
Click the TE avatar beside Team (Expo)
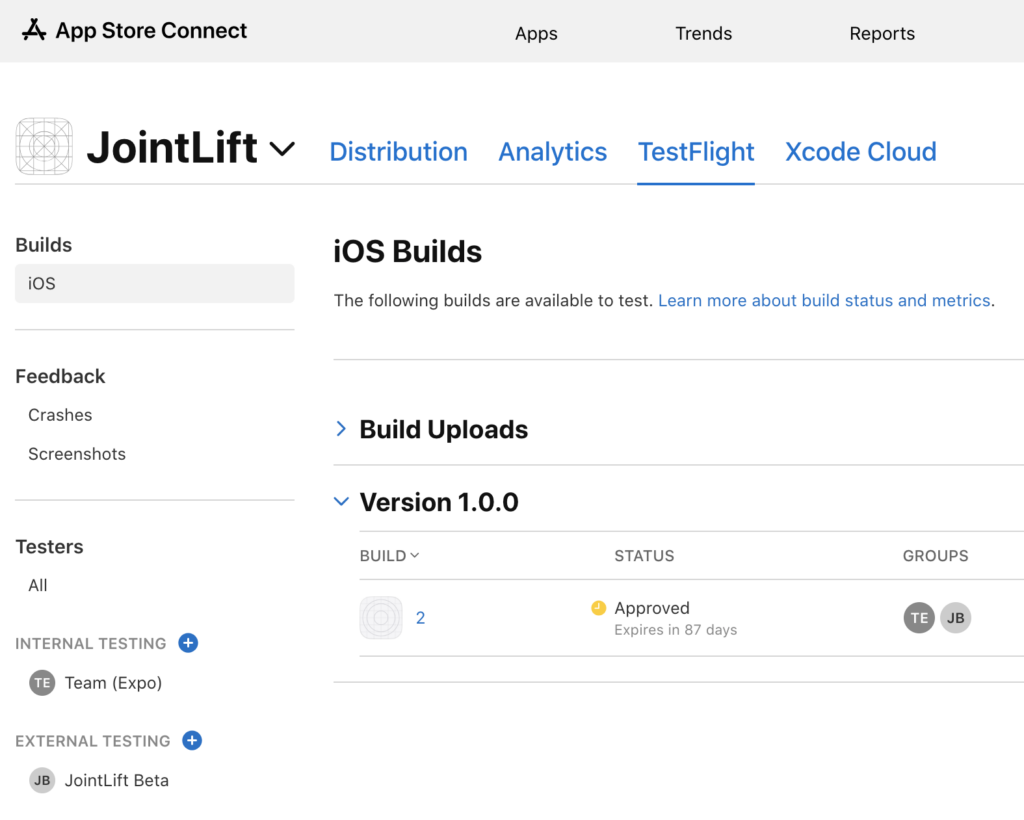pyautogui.click(x=42, y=683)
